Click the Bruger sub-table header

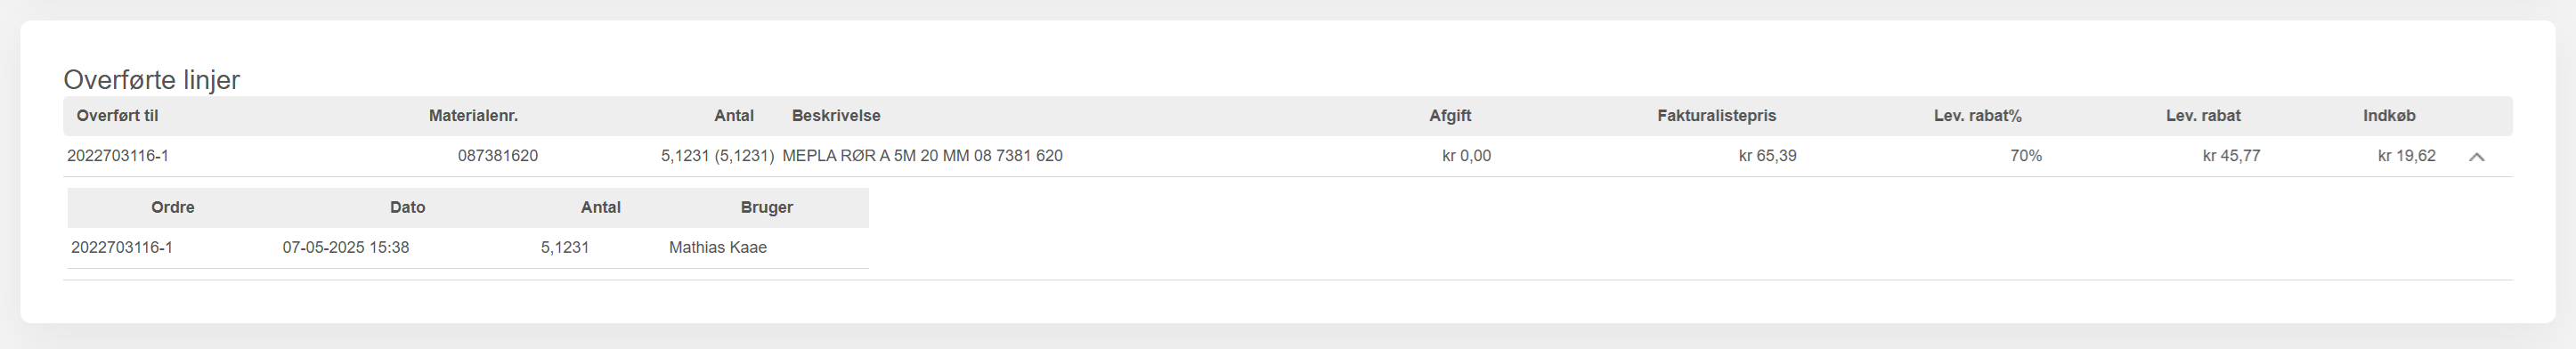[x=766, y=208]
